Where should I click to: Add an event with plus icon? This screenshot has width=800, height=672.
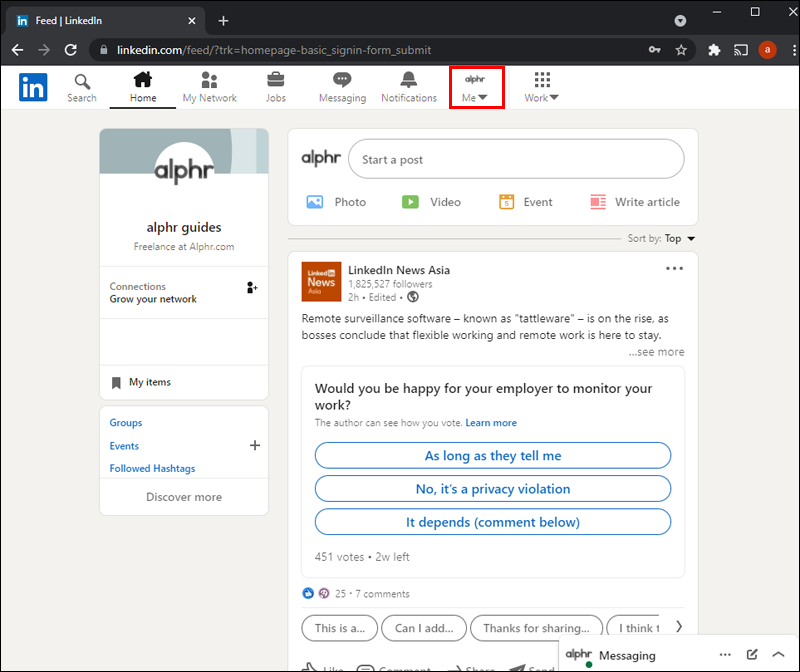point(254,445)
